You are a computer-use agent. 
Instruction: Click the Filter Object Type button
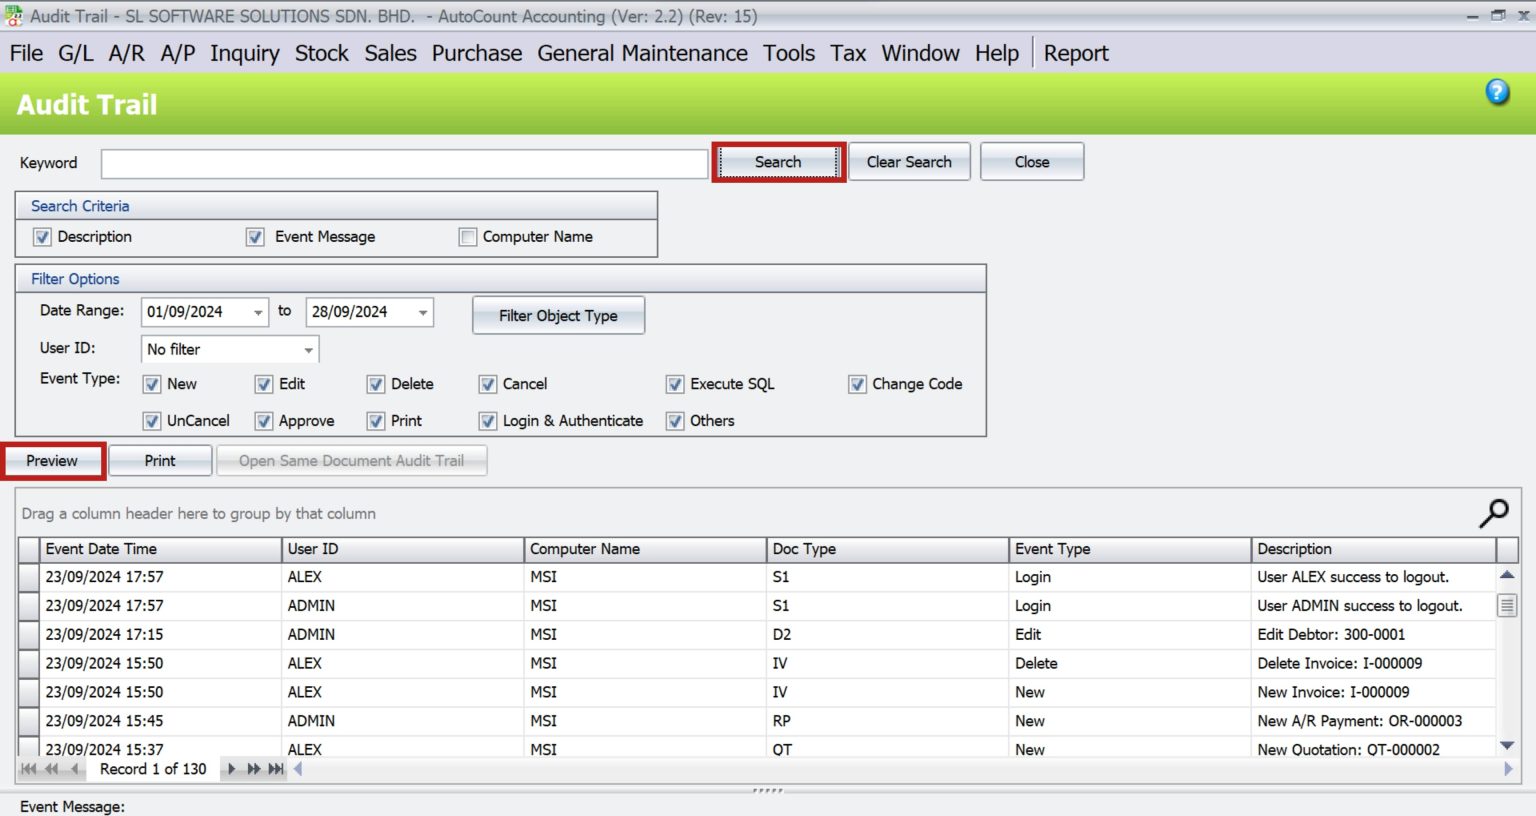558,315
